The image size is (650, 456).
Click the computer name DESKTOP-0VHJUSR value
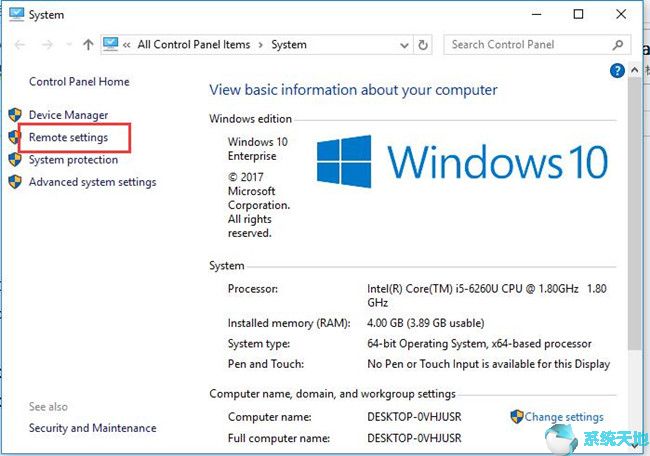(x=414, y=417)
